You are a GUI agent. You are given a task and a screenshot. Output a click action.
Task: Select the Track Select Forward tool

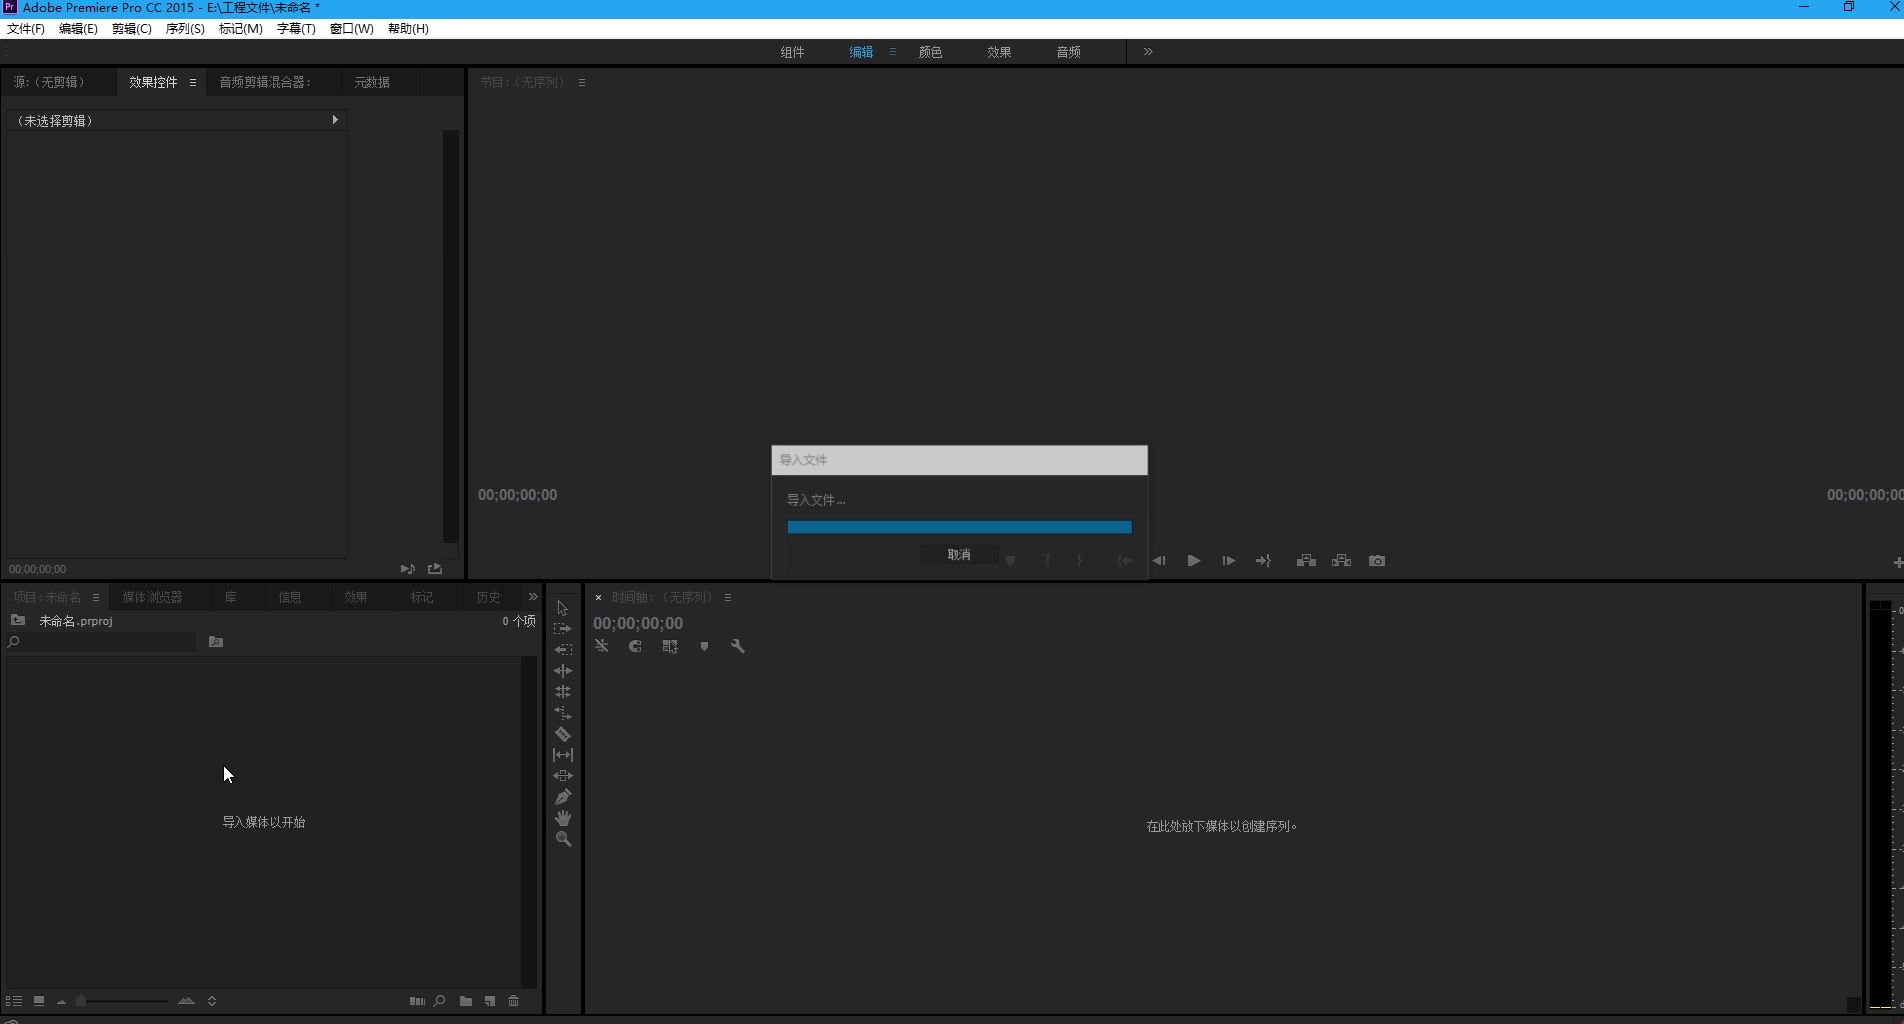563,629
